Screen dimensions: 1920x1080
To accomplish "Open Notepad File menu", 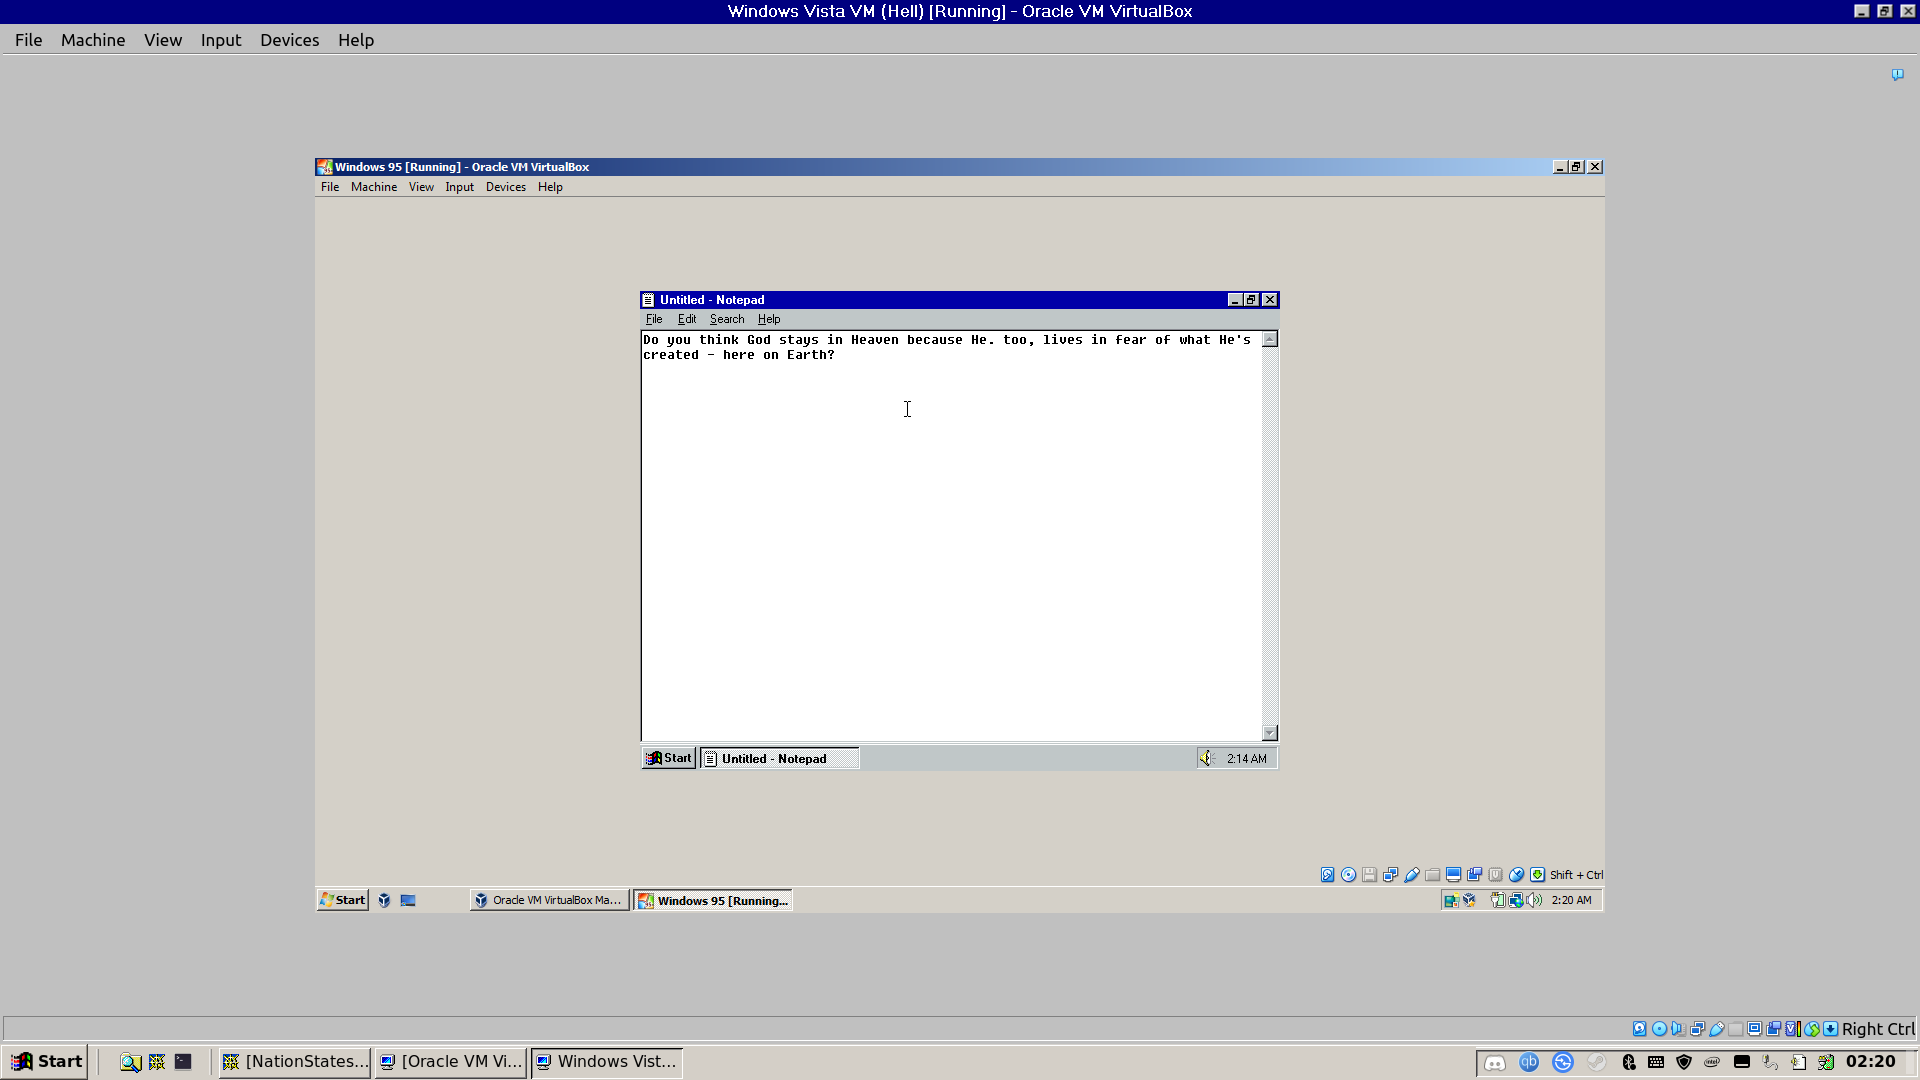I will tap(654, 319).
